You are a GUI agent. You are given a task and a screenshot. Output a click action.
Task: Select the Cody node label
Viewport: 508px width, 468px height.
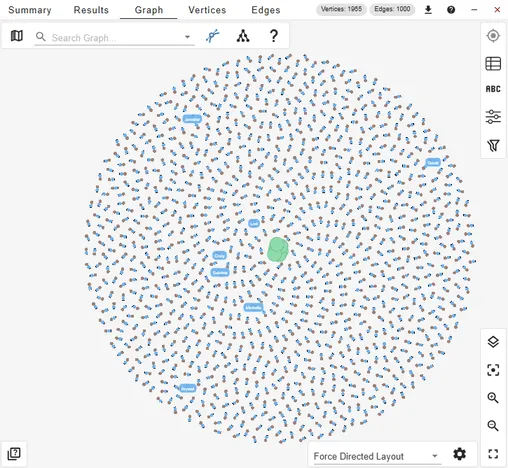click(219, 256)
